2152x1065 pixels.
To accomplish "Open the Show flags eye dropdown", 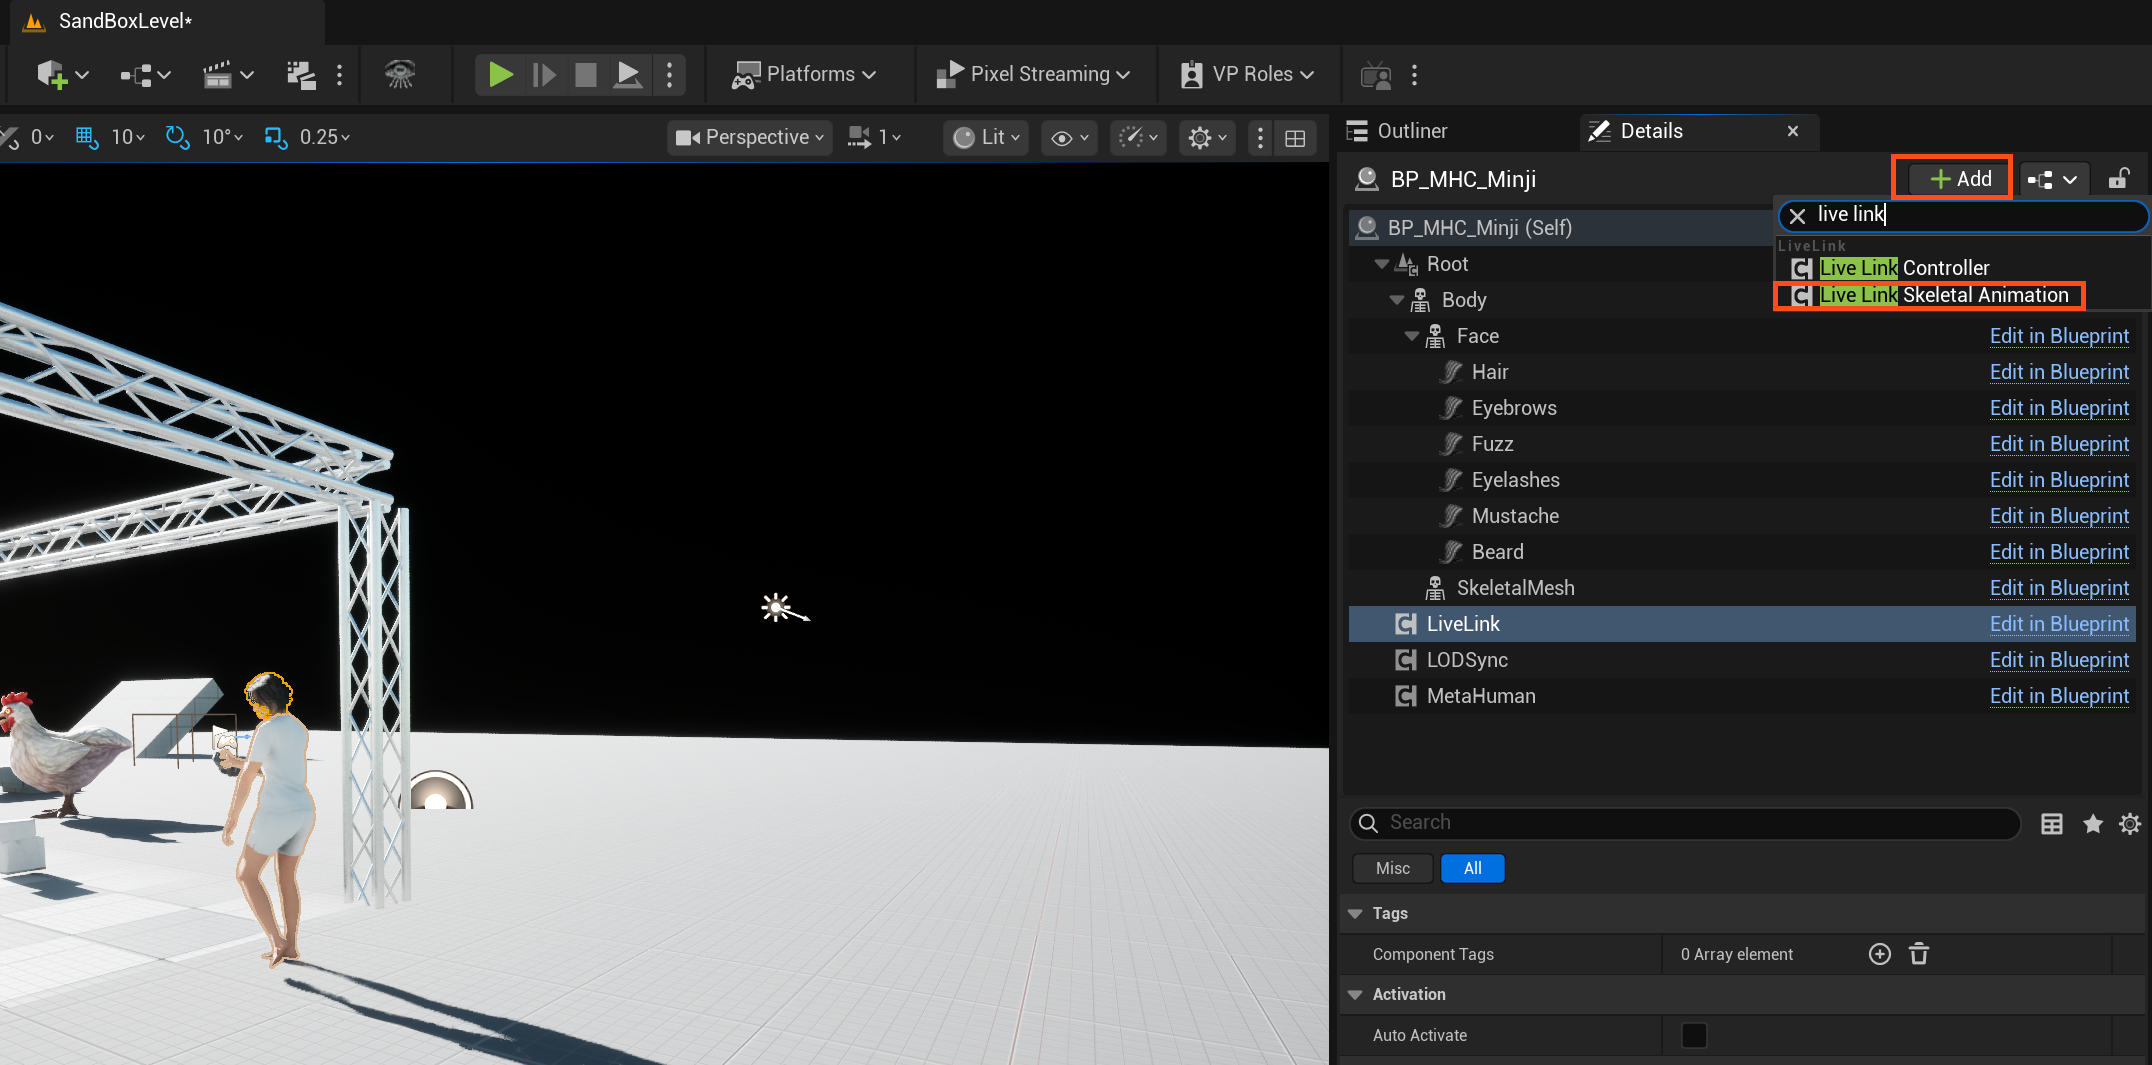I will click(x=1069, y=137).
